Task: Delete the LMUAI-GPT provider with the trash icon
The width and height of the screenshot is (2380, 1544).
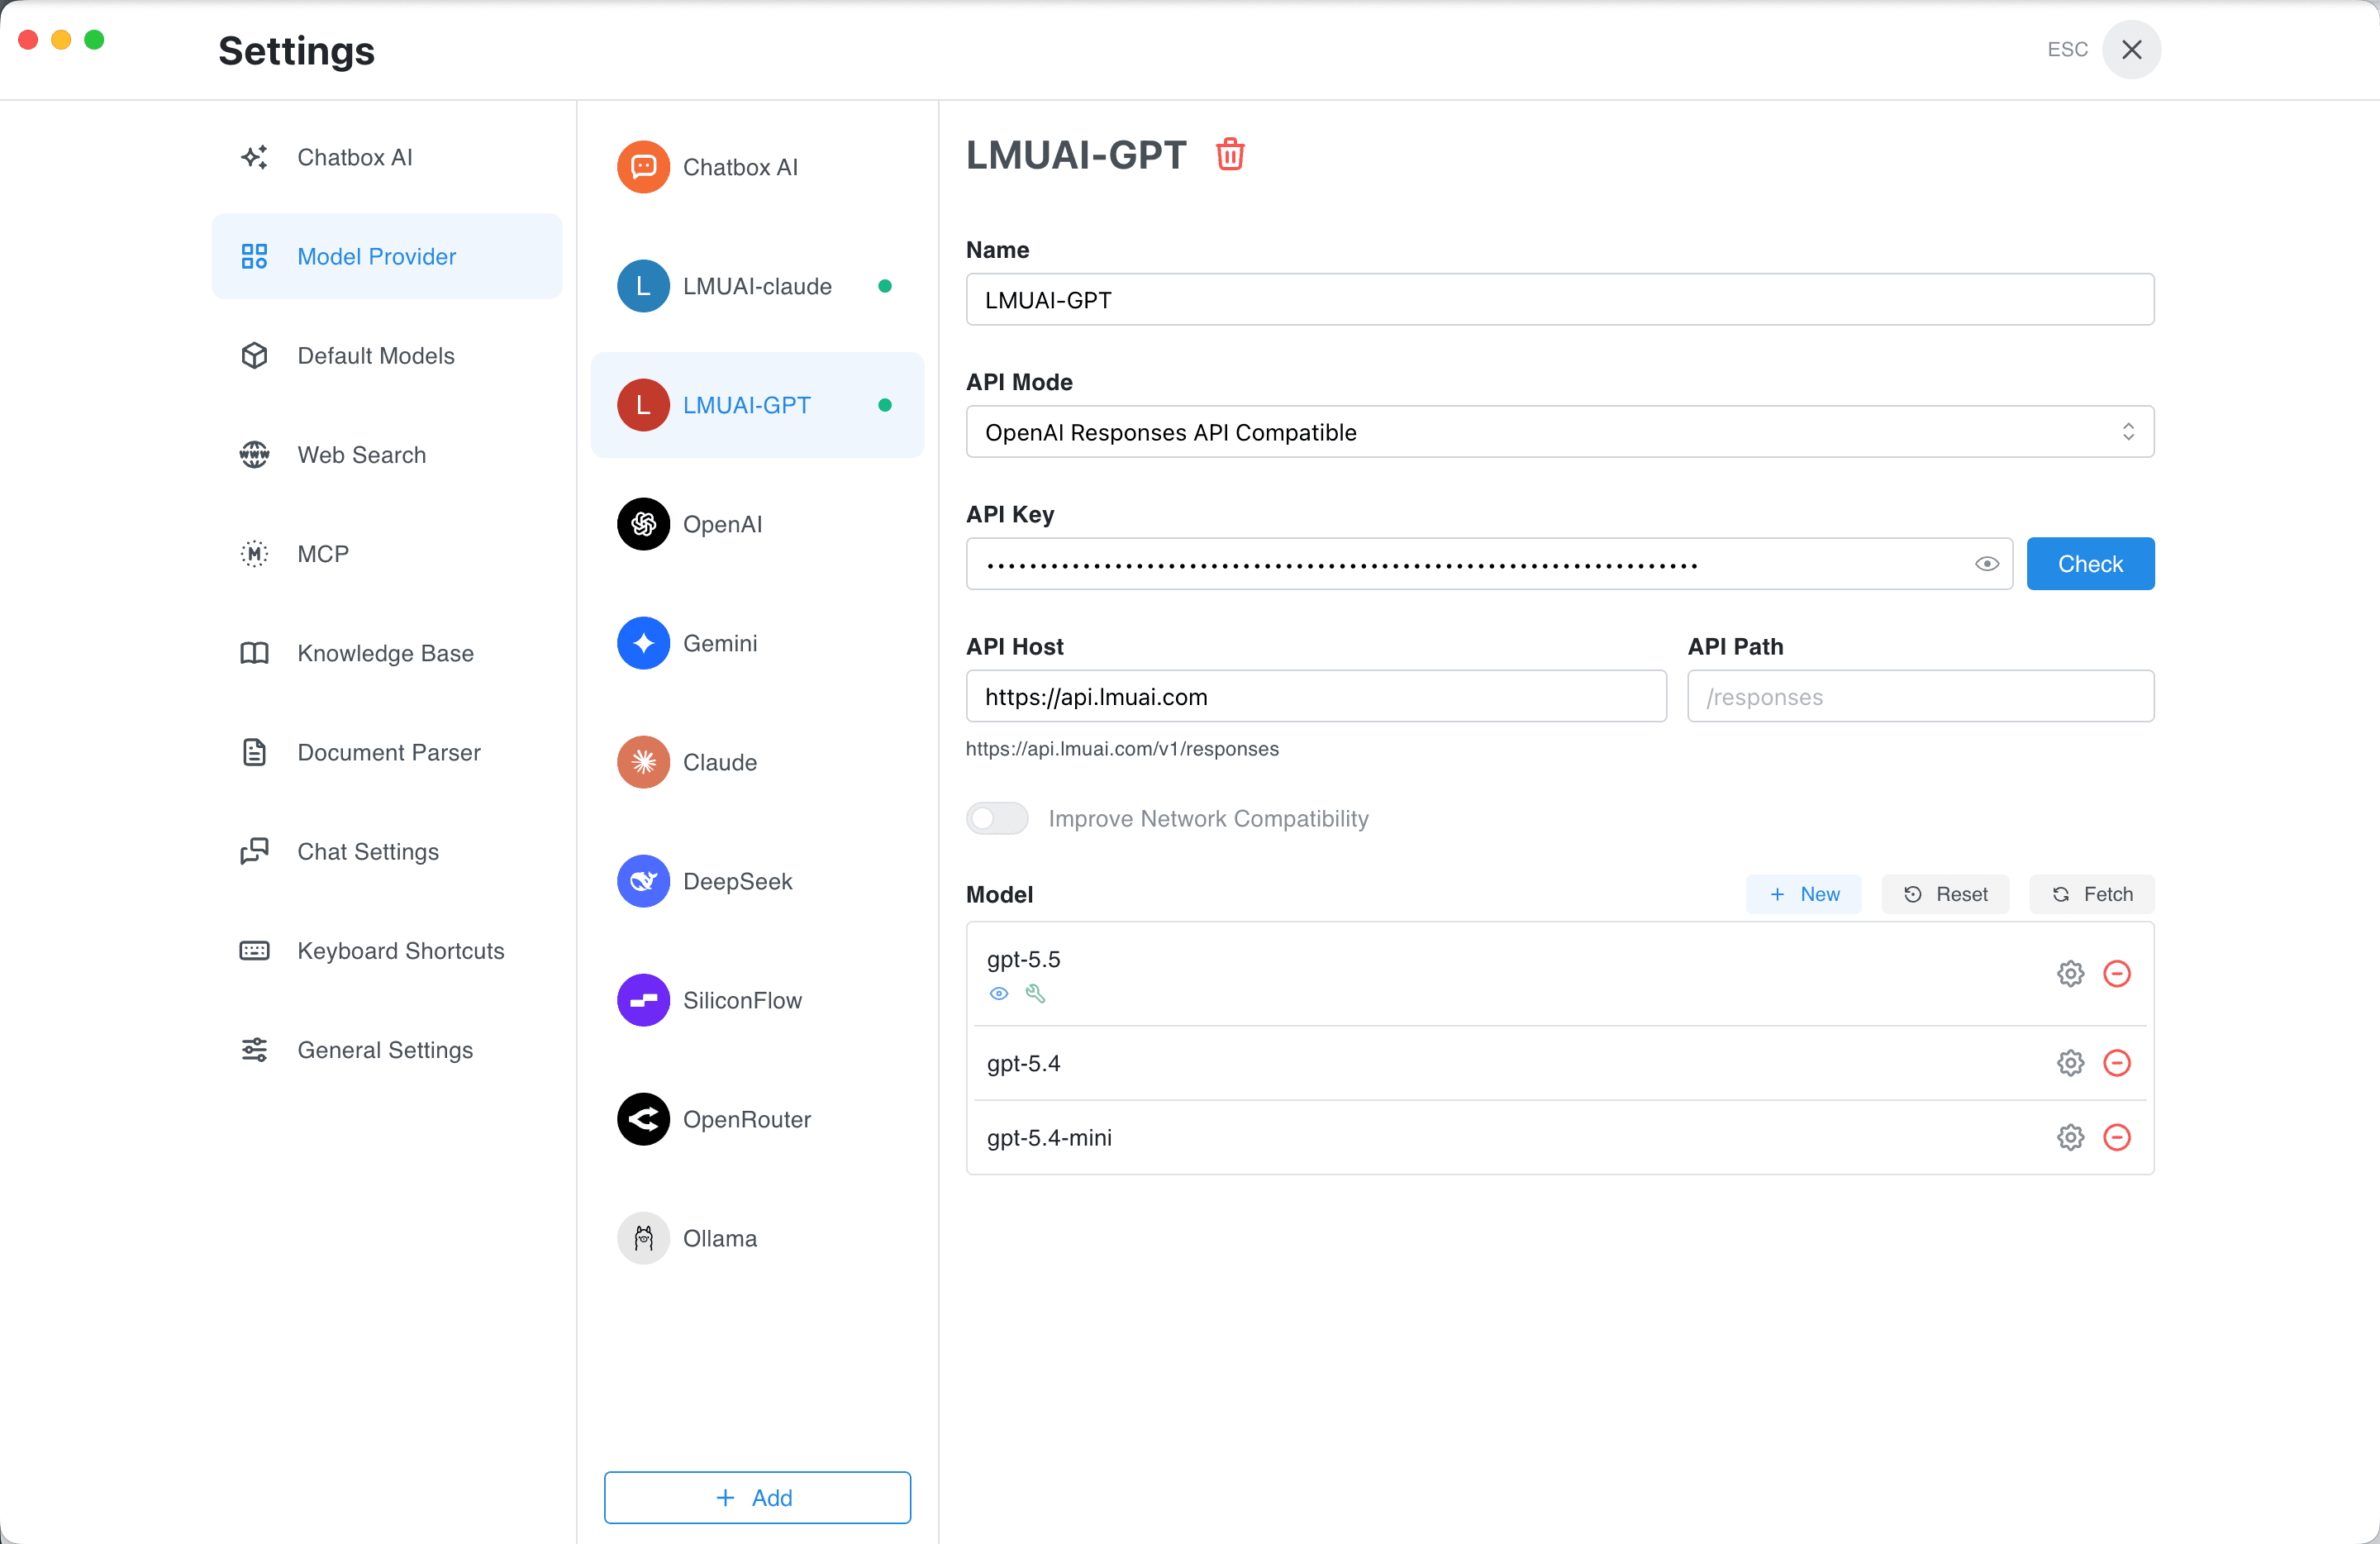Action: (1229, 155)
